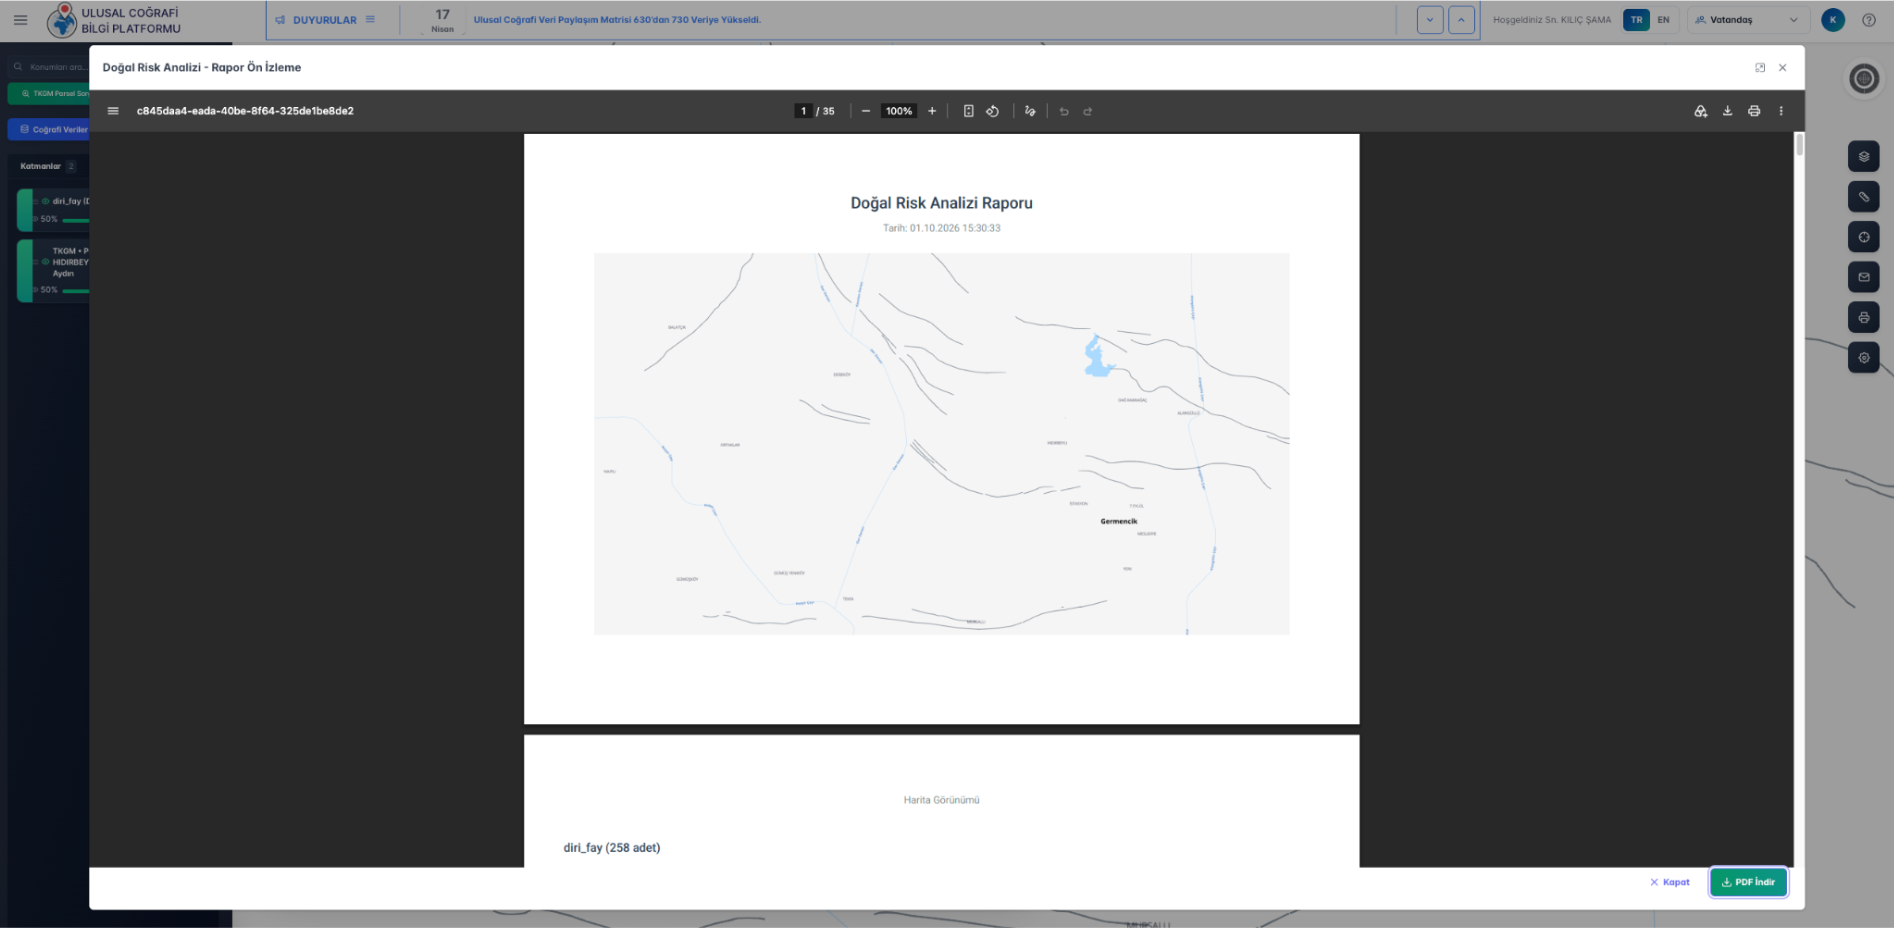This screenshot has height=928, width=1894.
Task: Switch language to TR
Action: coord(1636,20)
